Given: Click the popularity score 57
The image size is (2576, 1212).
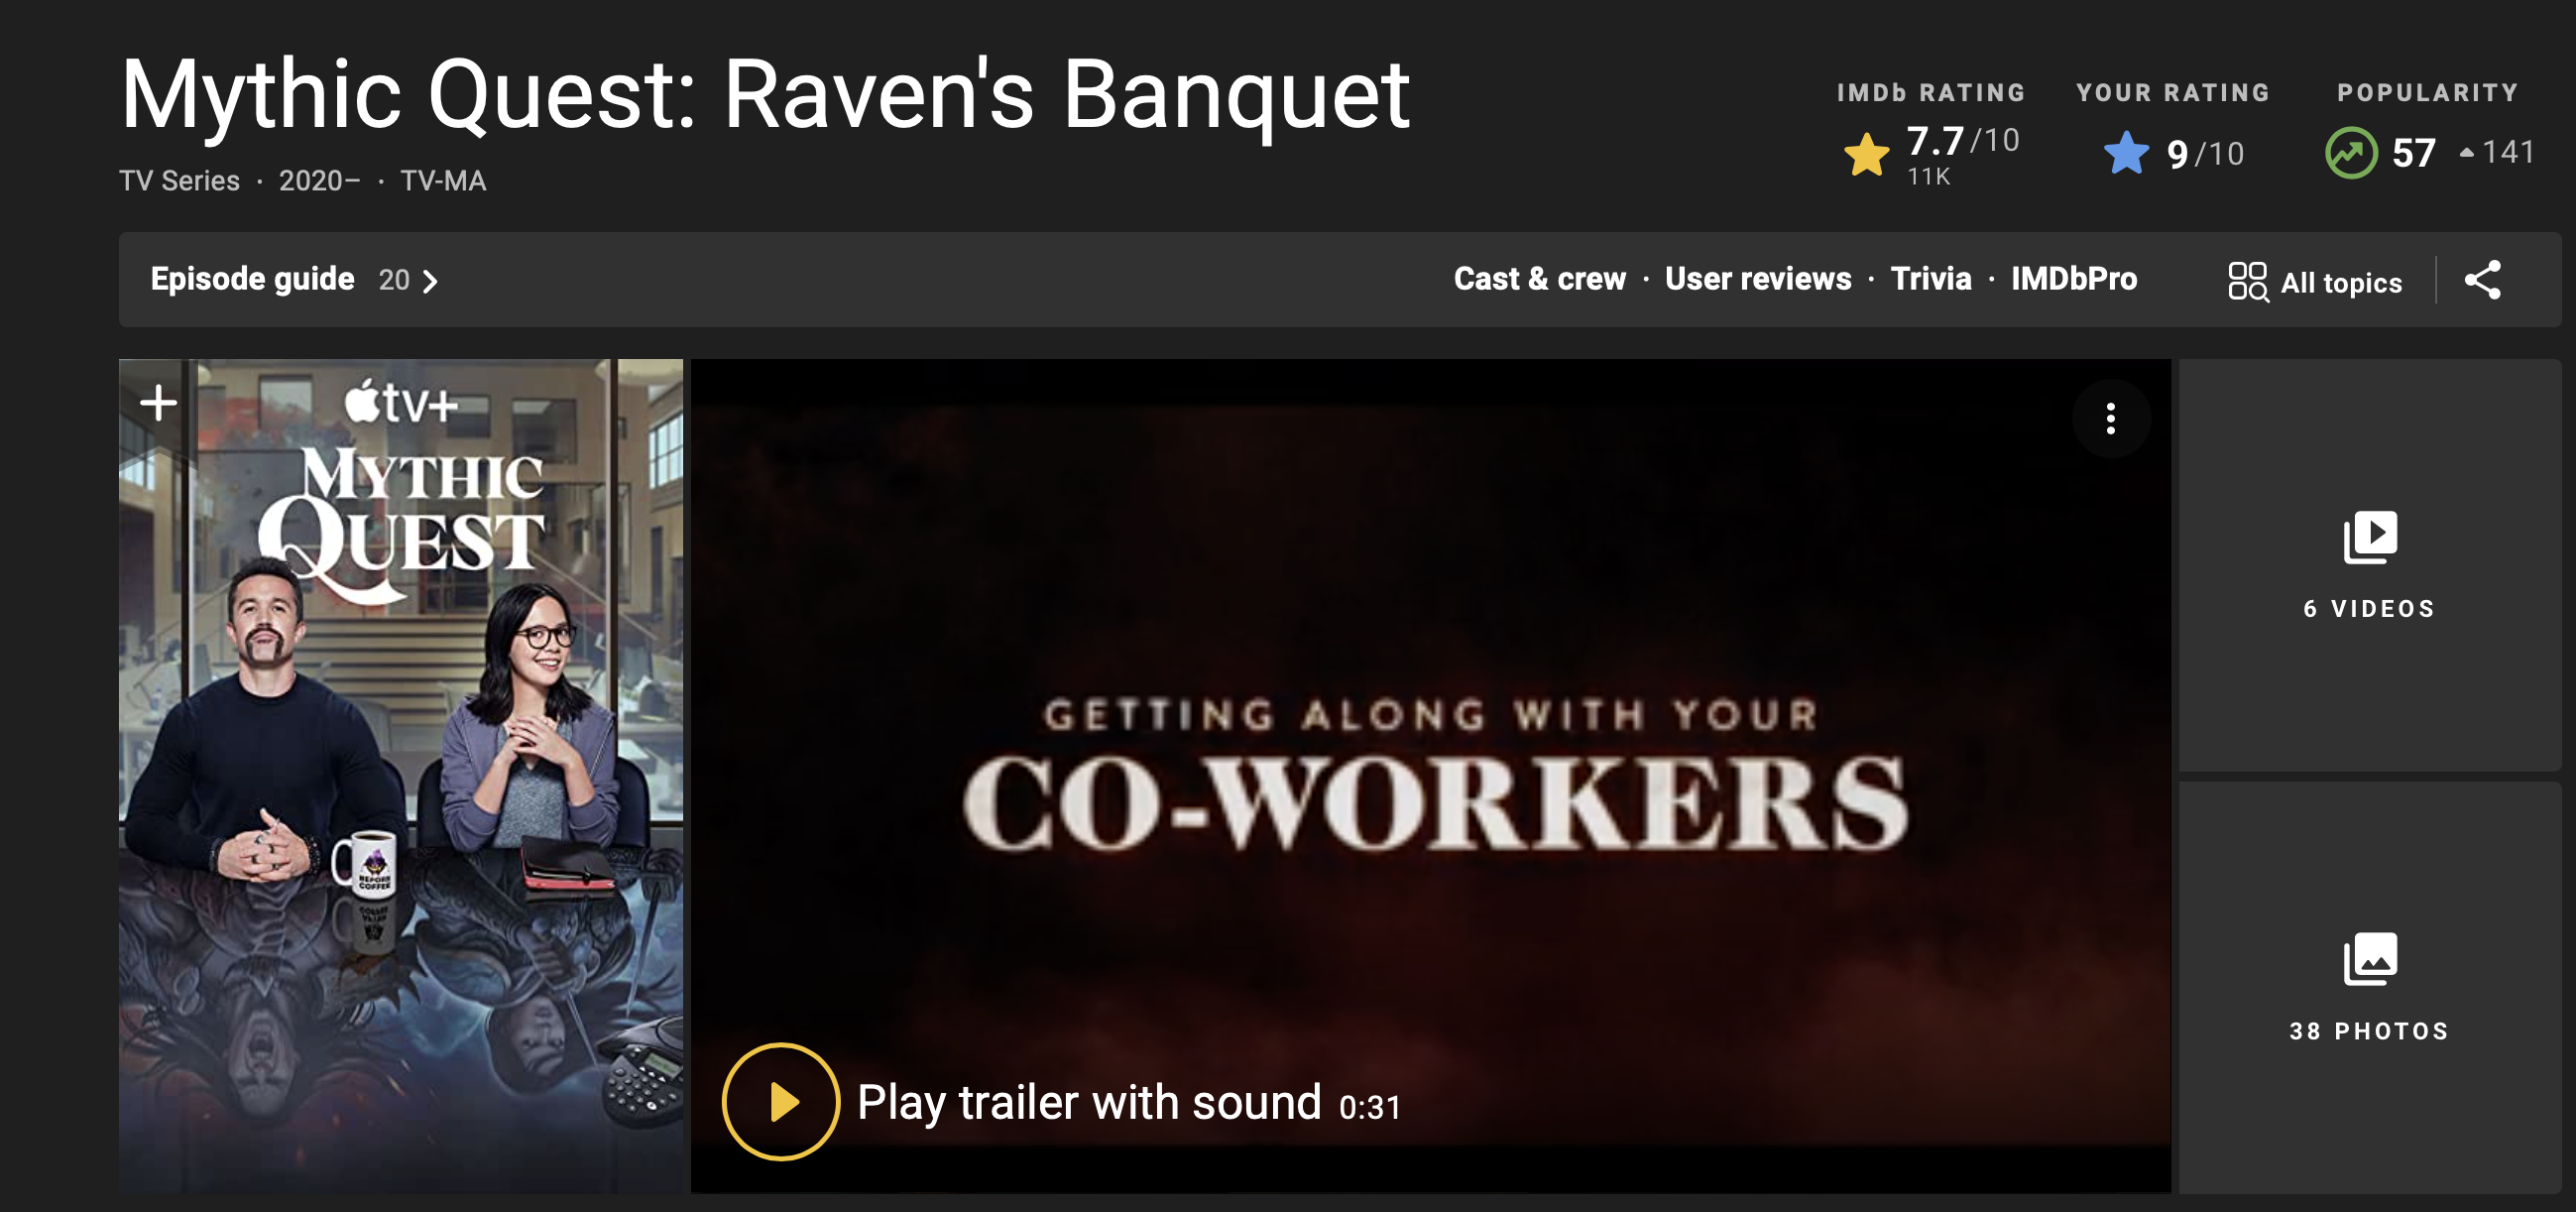Looking at the screenshot, I should click(2413, 153).
